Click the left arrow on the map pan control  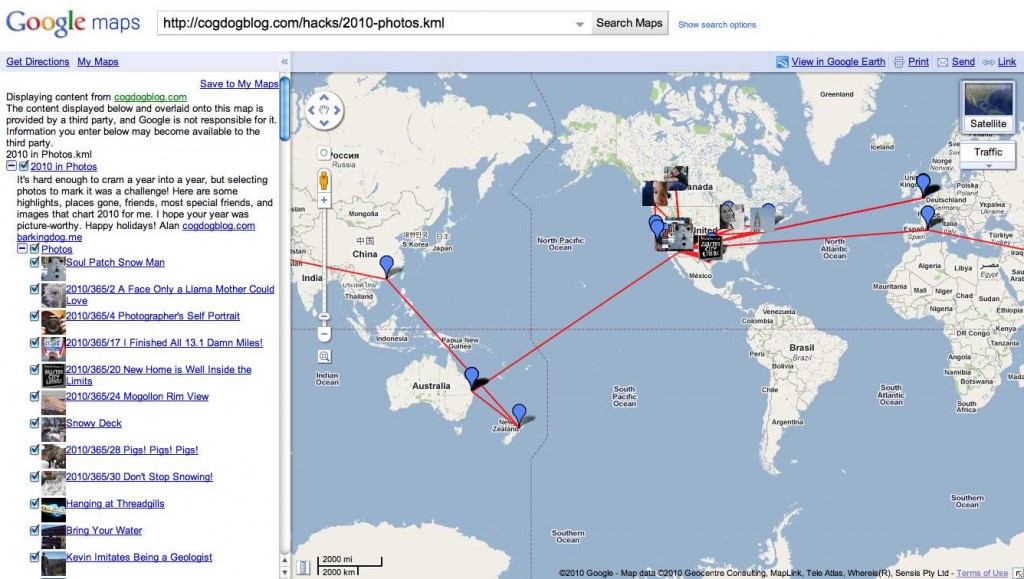(x=310, y=111)
